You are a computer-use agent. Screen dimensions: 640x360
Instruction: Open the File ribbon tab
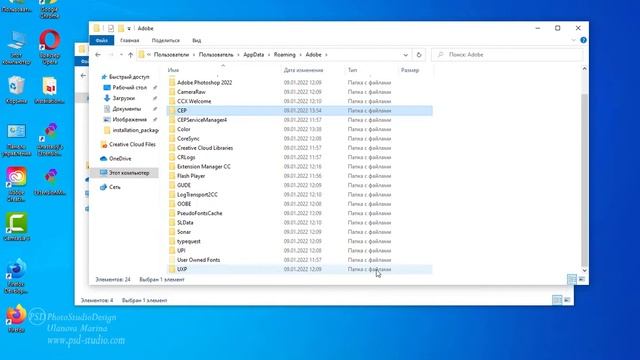[x=102, y=40]
